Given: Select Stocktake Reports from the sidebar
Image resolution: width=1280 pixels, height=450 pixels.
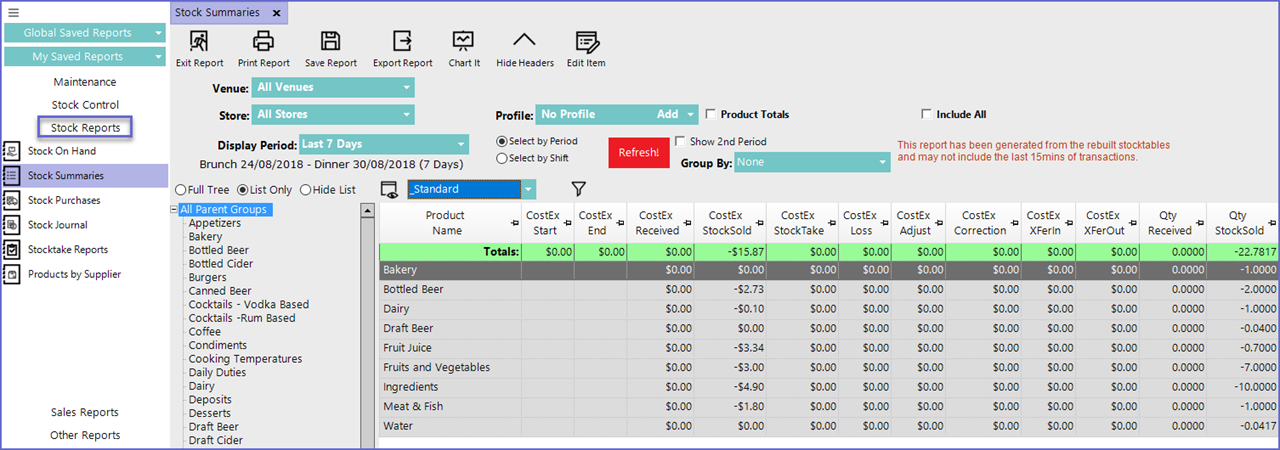Looking at the screenshot, I should click(x=68, y=250).
